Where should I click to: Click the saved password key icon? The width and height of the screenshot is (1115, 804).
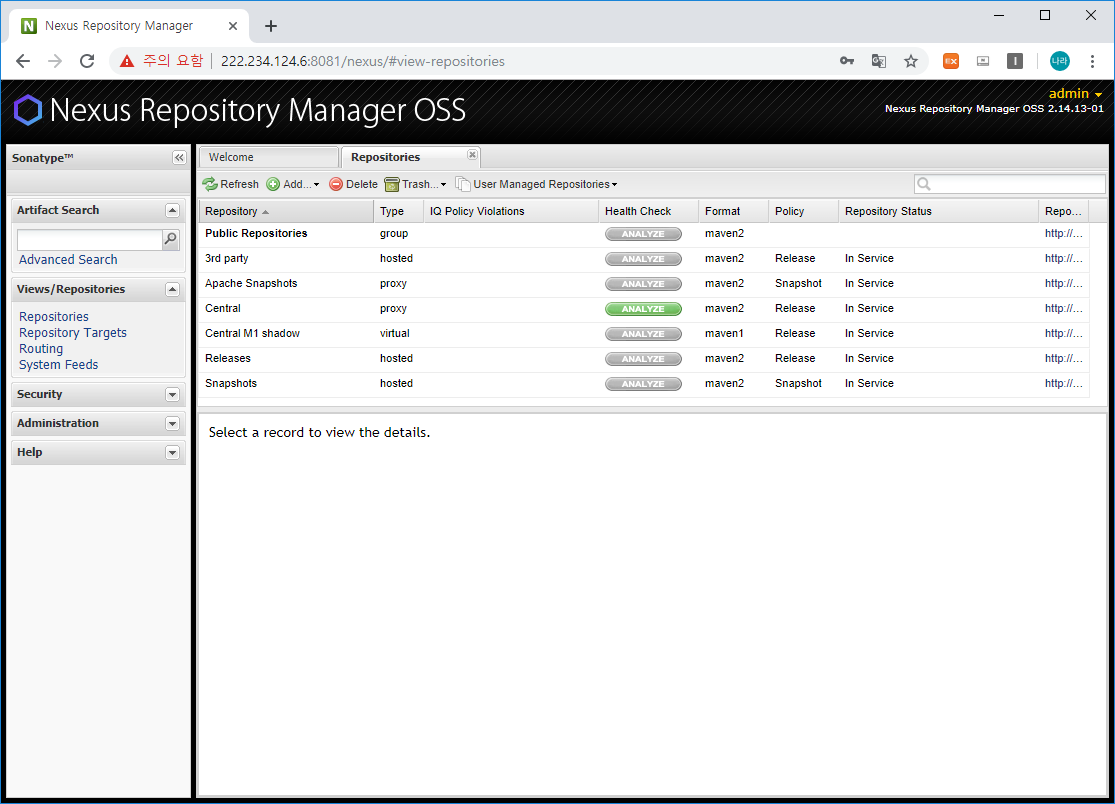coord(847,61)
